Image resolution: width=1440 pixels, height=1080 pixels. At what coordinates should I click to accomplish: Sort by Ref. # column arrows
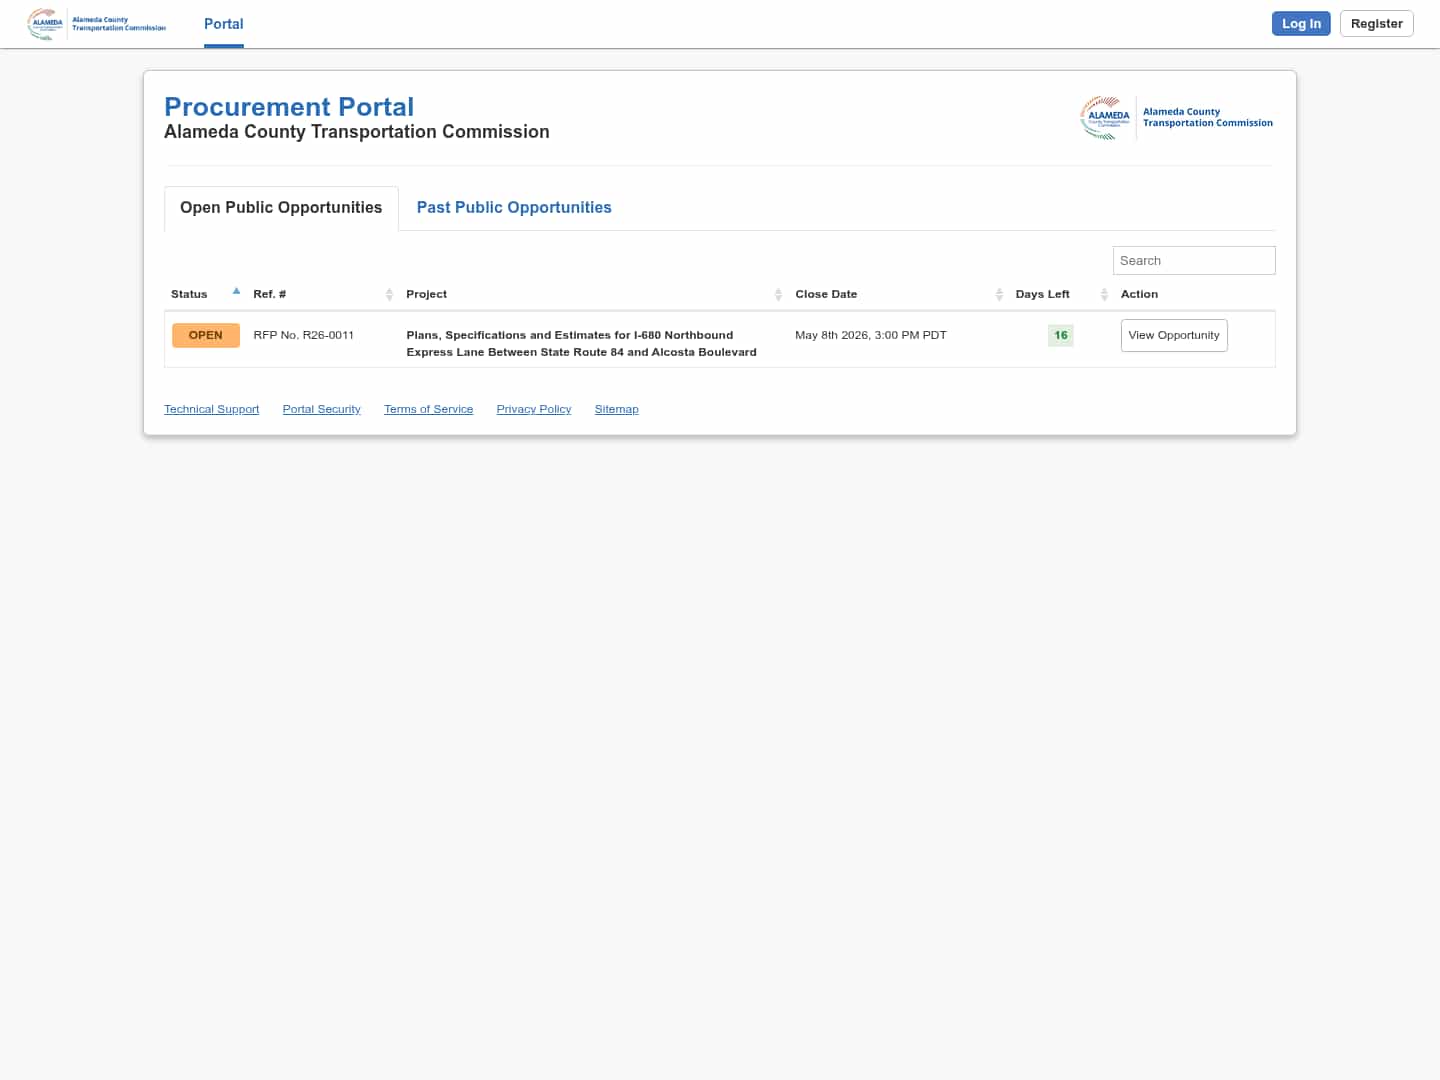(389, 294)
